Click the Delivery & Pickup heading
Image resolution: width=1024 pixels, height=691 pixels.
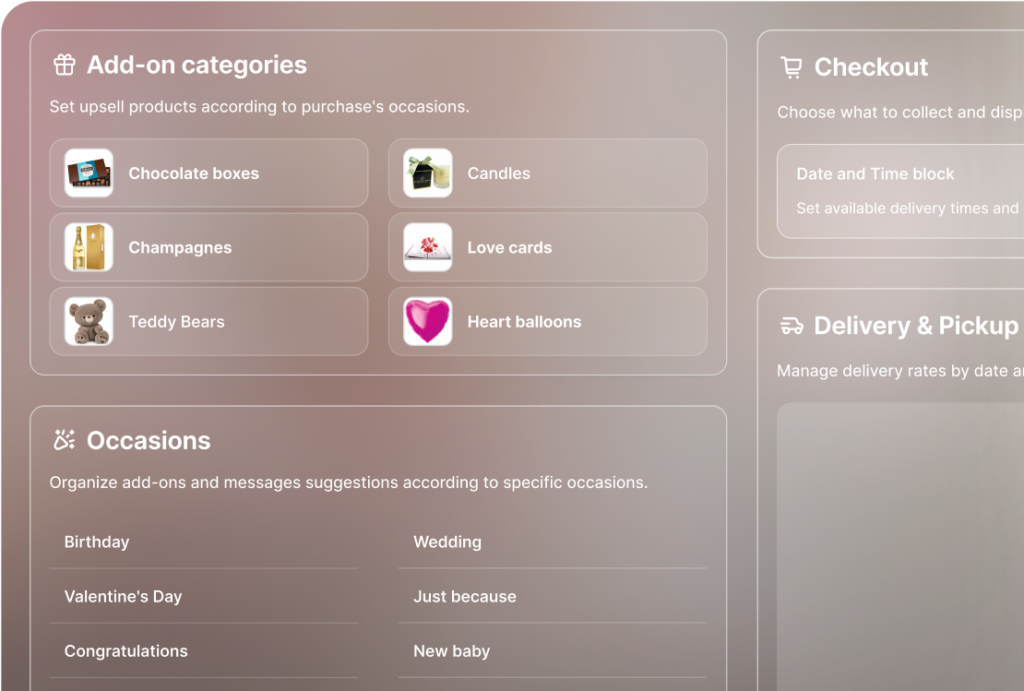[x=916, y=326]
